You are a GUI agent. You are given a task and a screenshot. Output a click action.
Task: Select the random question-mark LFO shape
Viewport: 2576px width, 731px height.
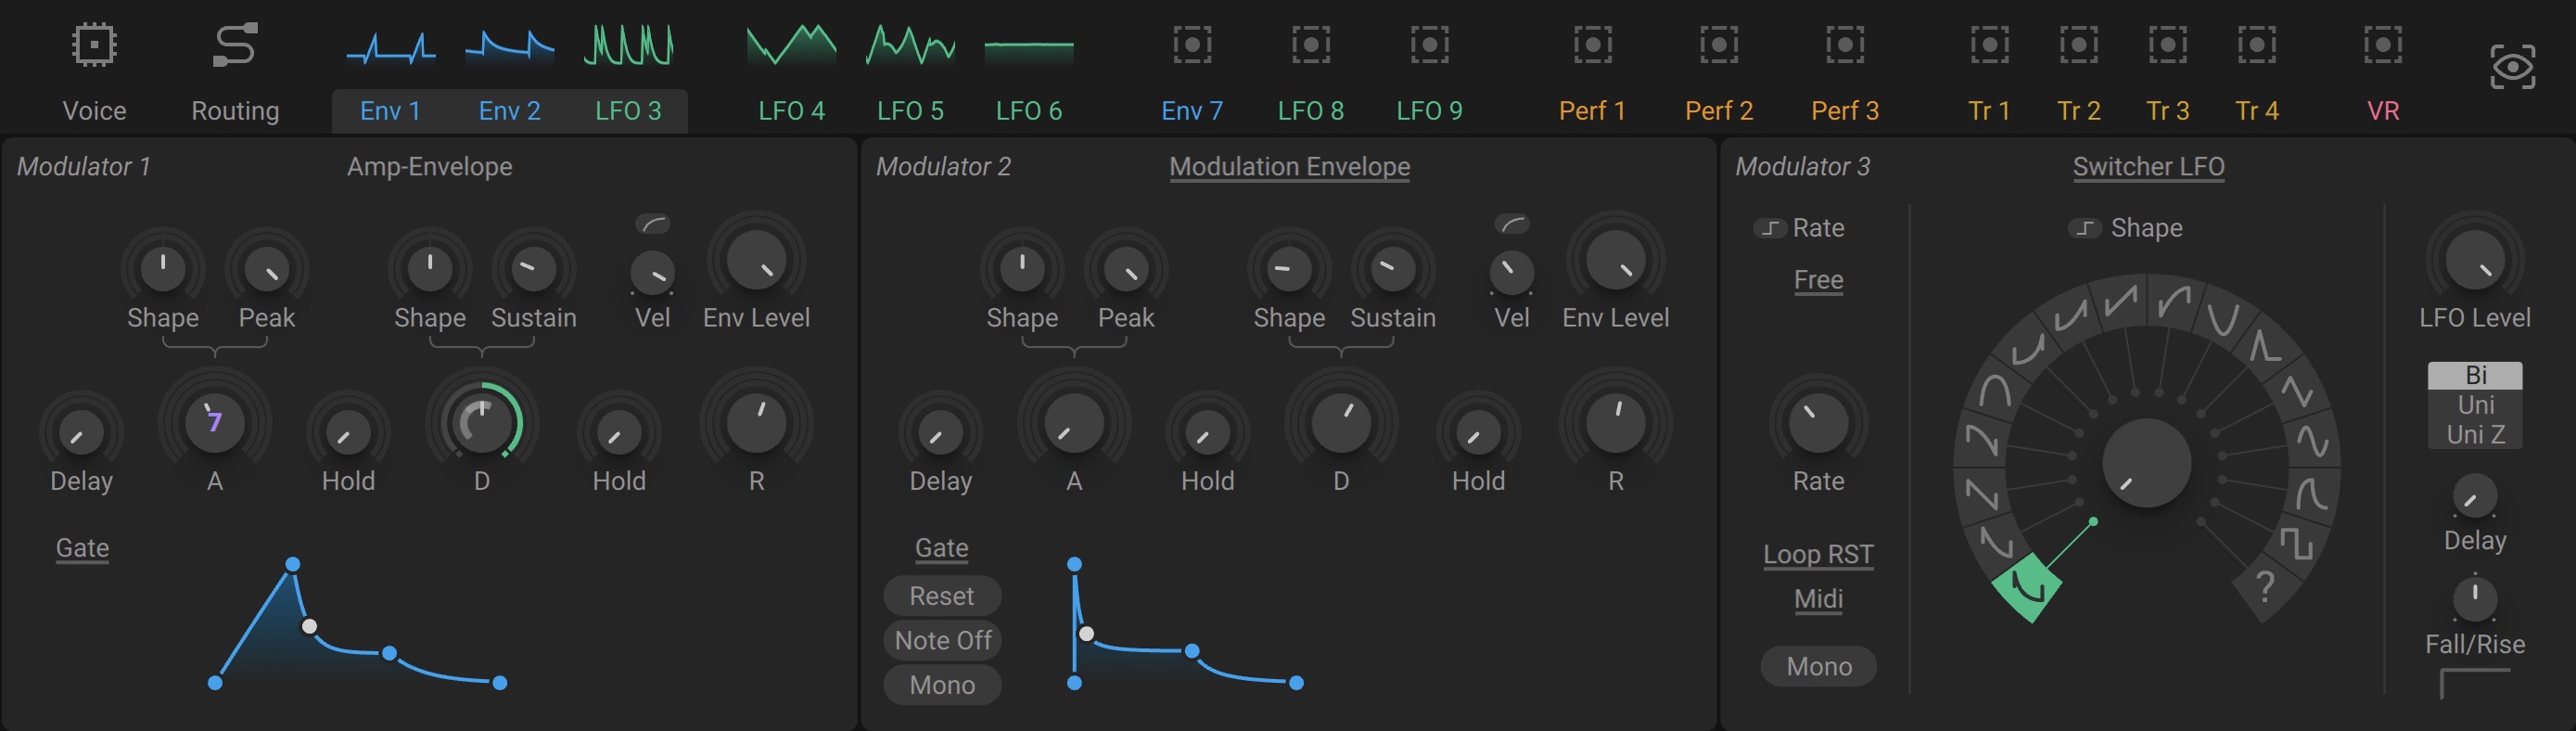pos(2264,585)
